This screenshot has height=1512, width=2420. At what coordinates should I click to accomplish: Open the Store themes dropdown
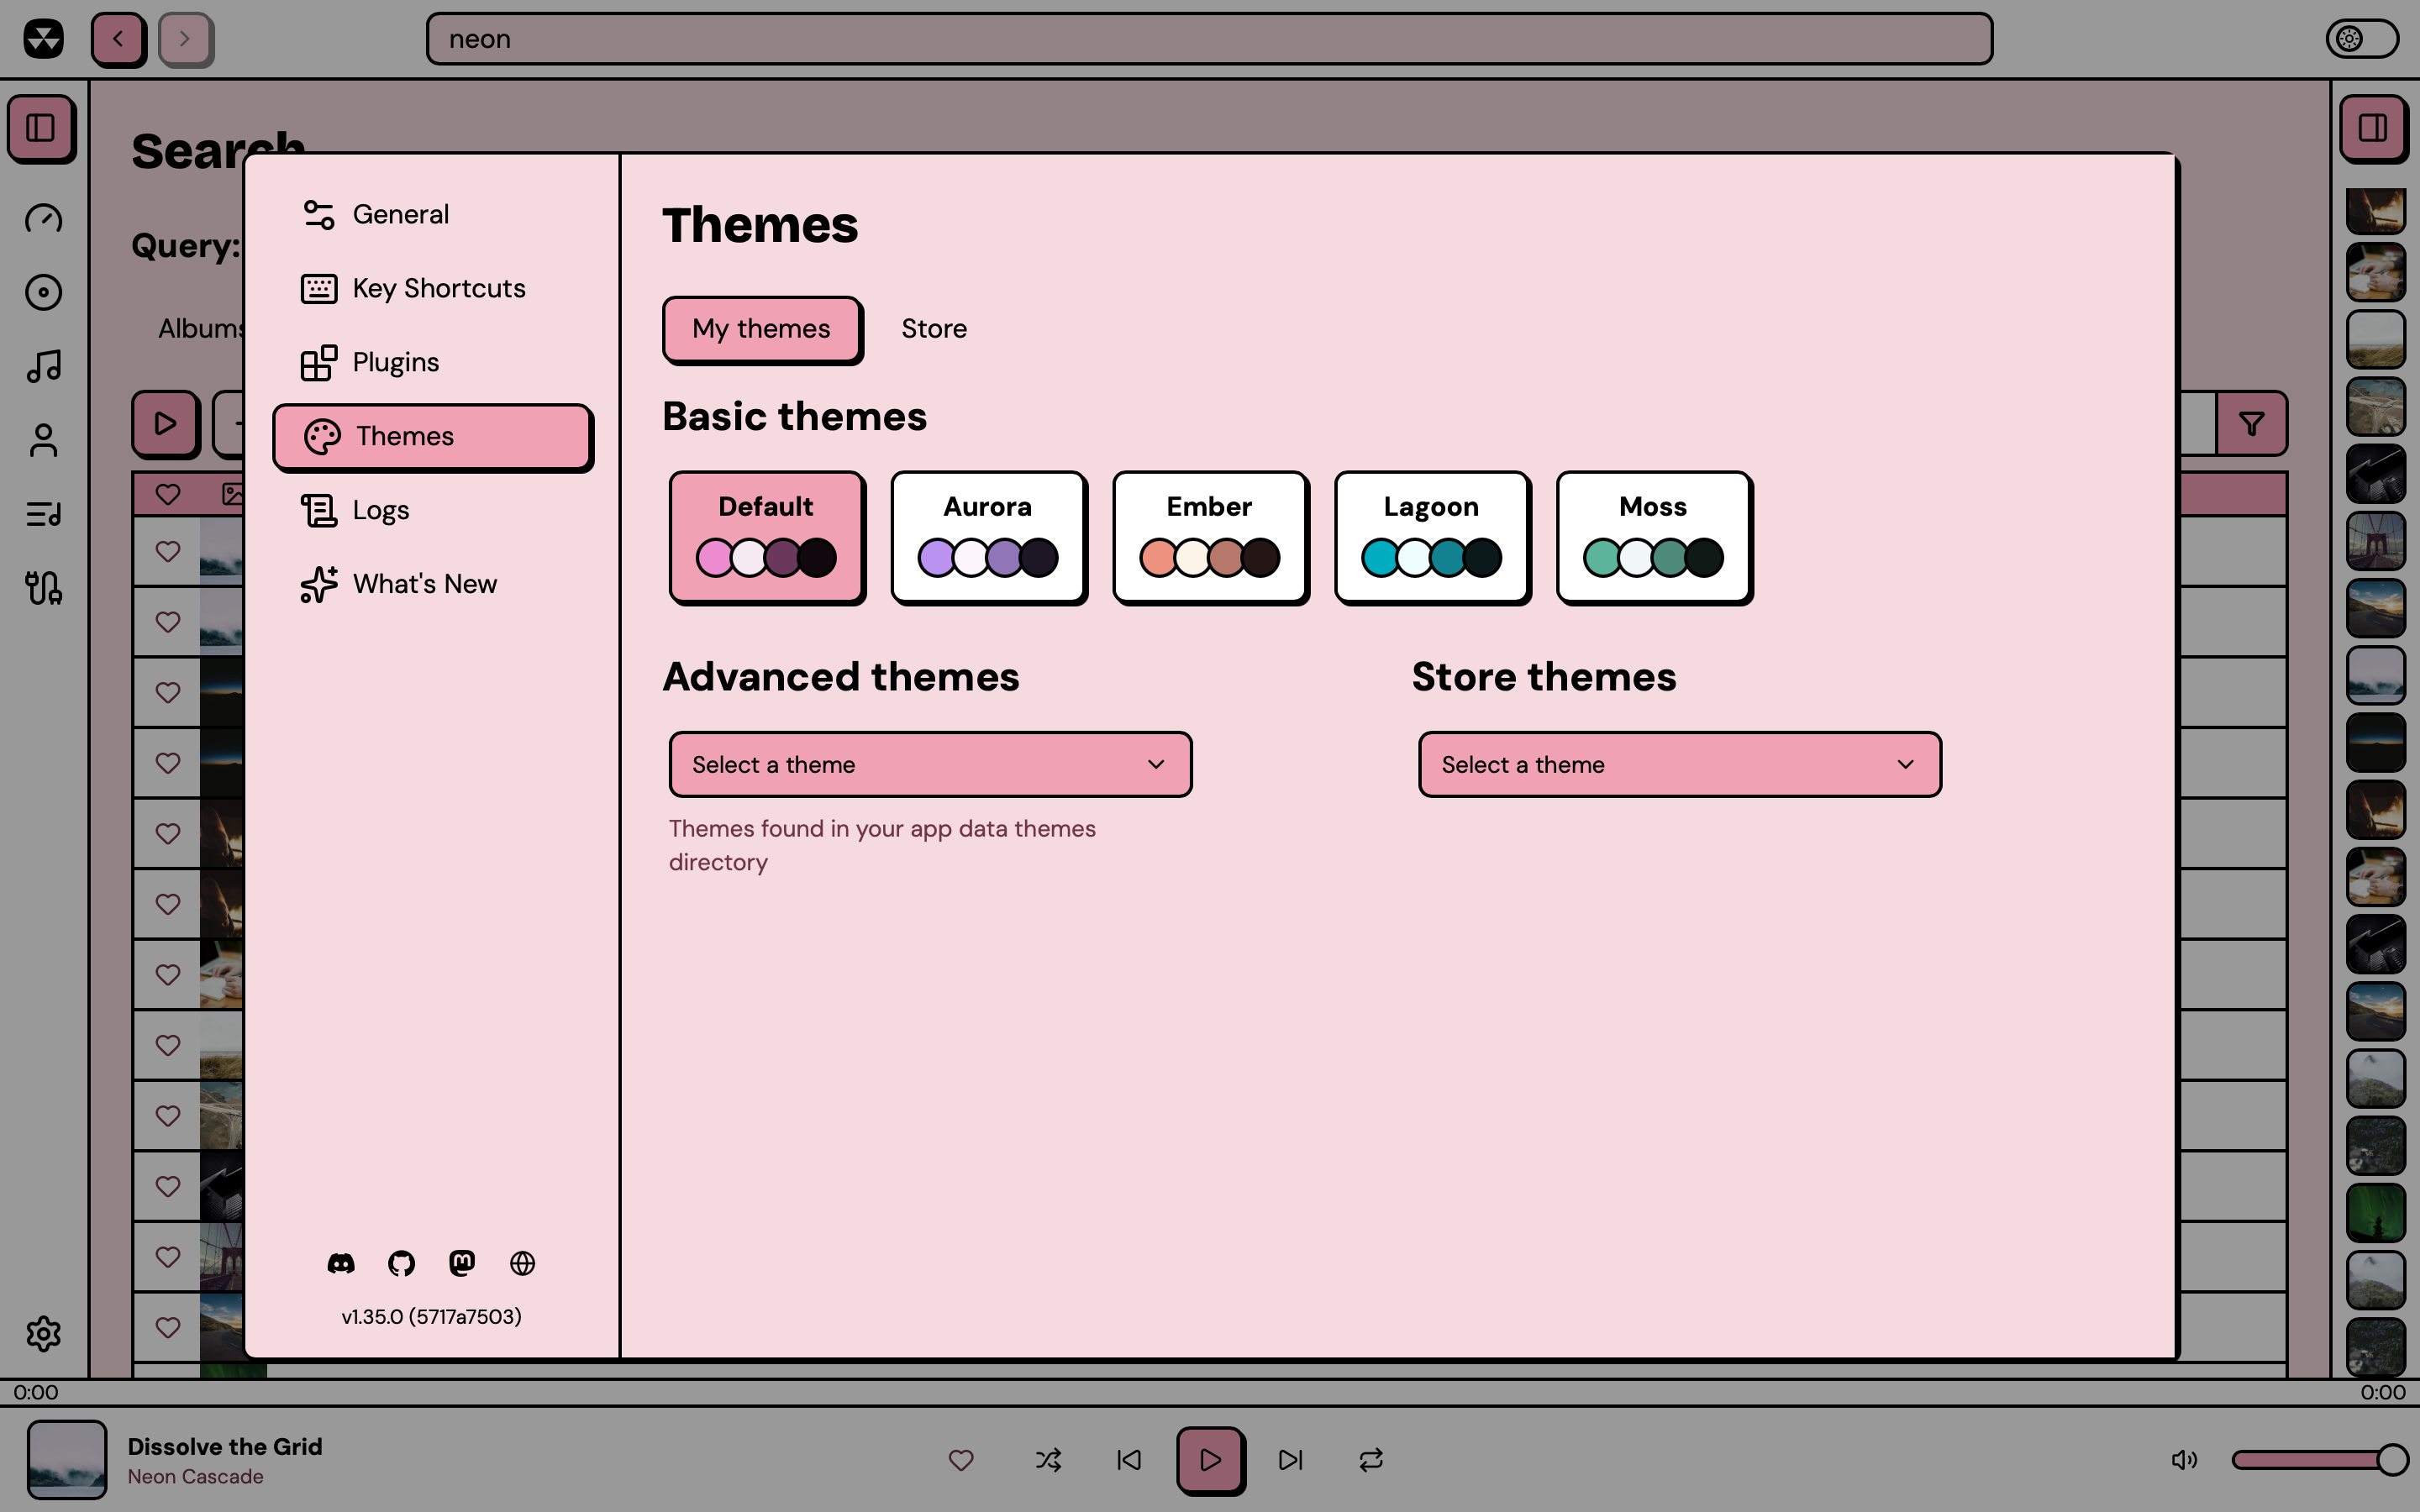click(x=1680, y=764)
